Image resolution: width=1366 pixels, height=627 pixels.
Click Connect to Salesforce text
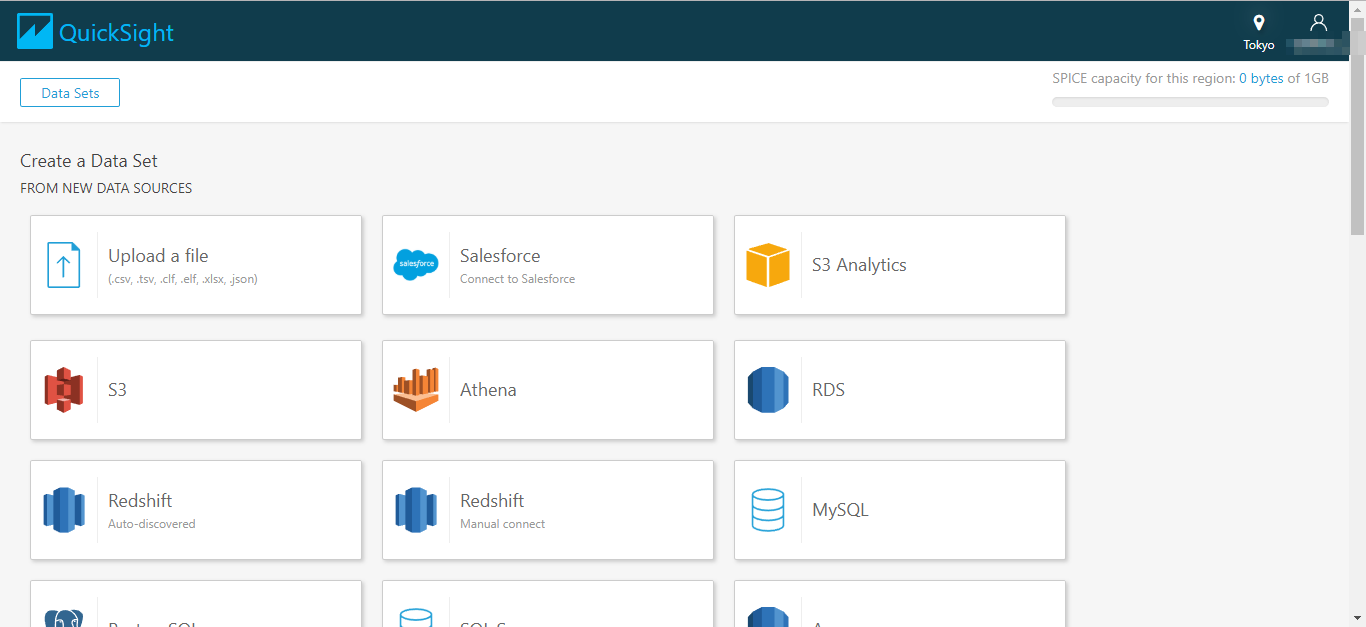(x=517, y=278)
